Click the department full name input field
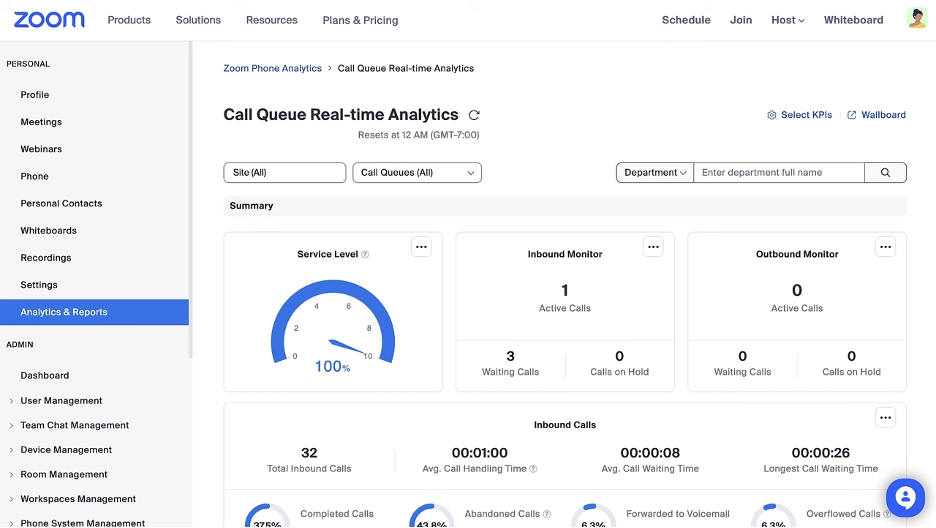This screenshot has width=936, height=528. pos(779,173)
